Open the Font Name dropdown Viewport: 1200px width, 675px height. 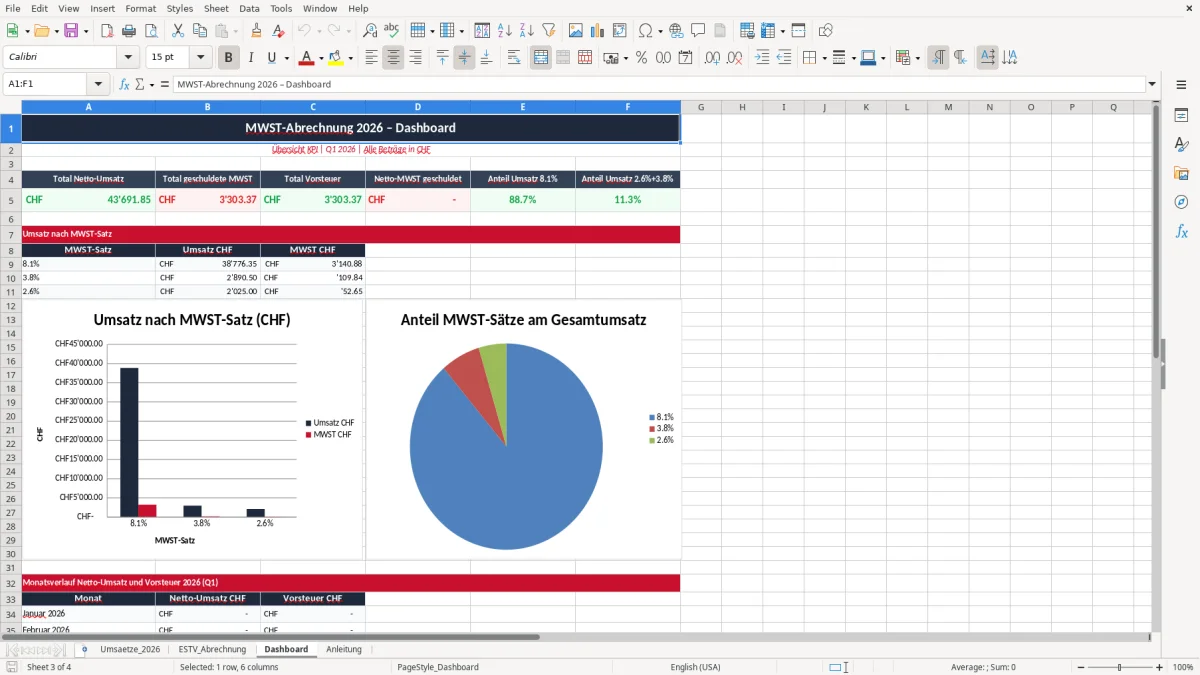coord(127,58)
